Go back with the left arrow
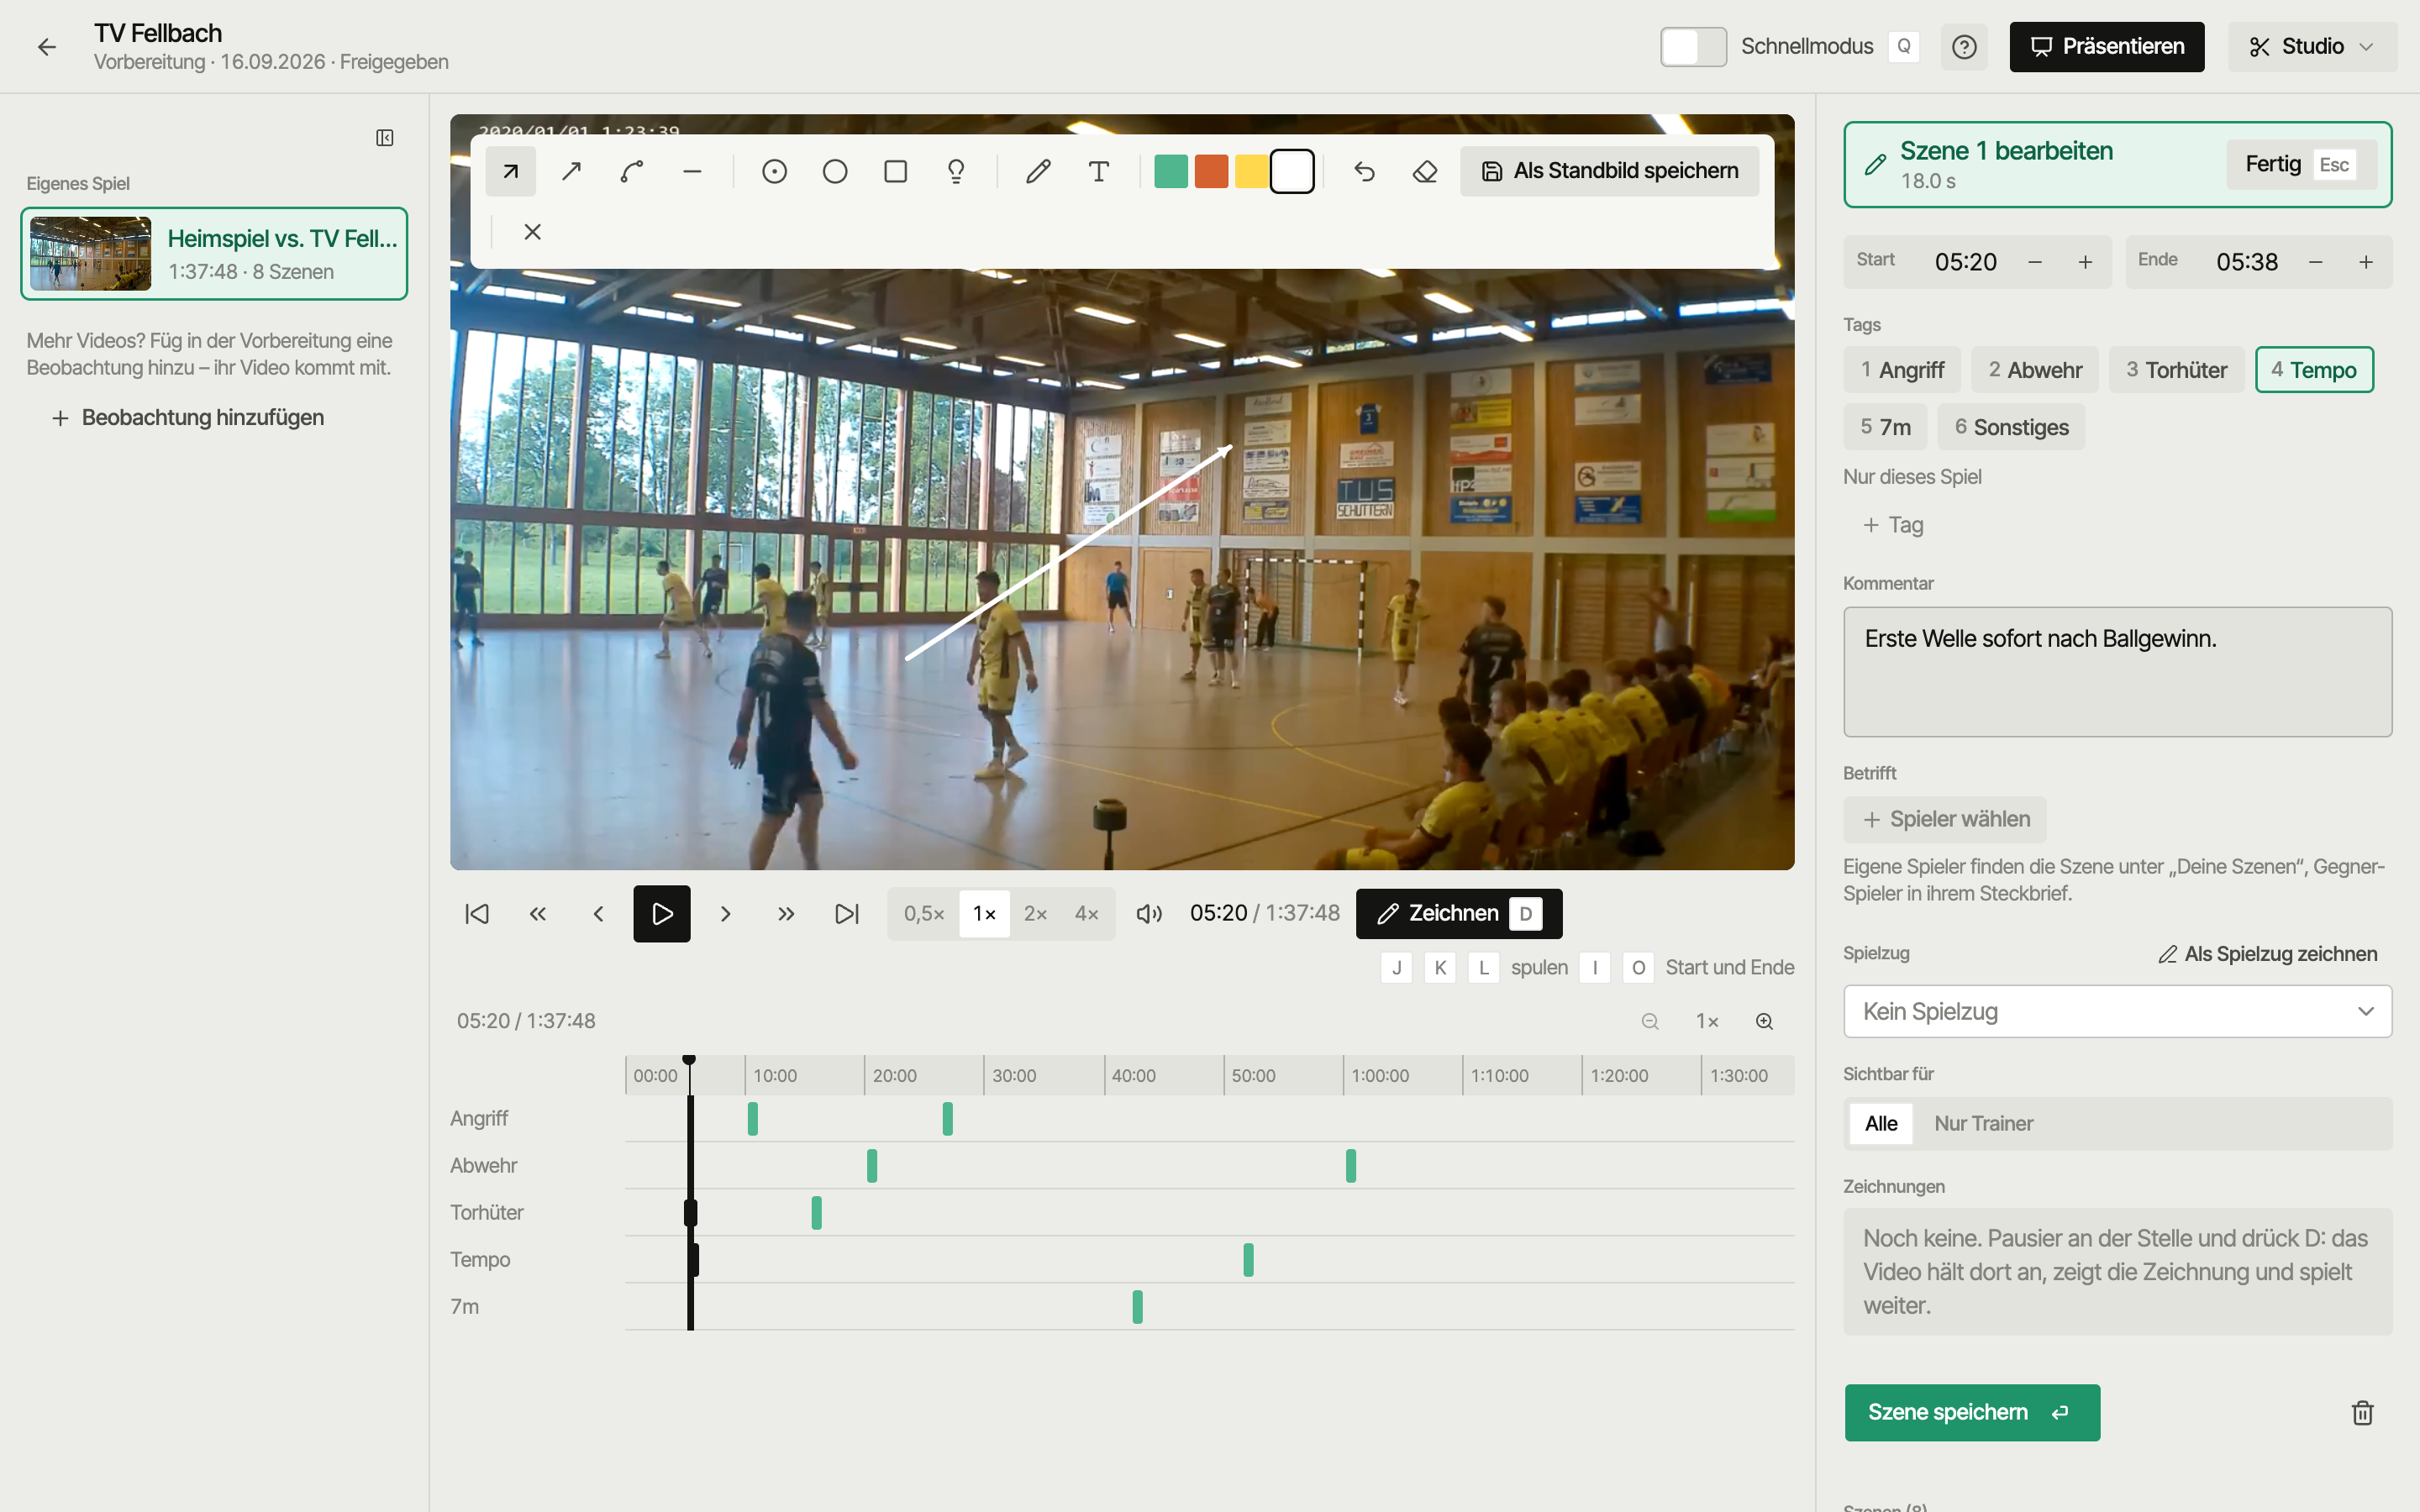The width and height of the screenshot is (2420, 1512). pos(47,47)
